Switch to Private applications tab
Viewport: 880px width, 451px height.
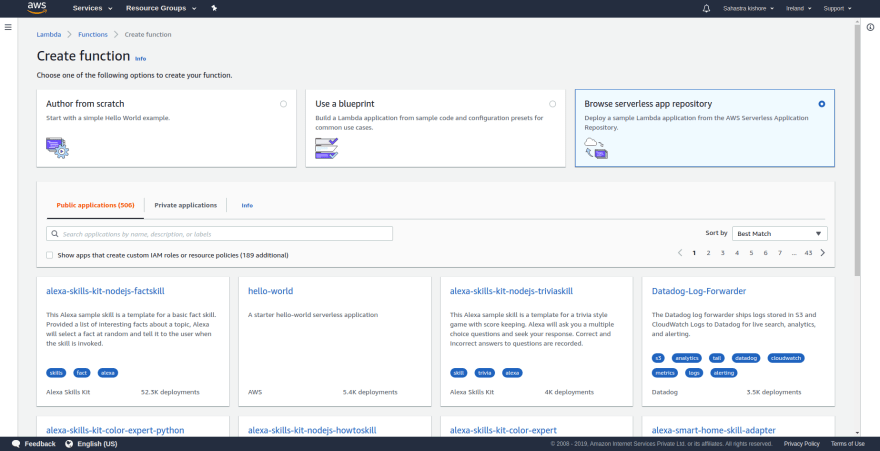(x=186, y=205)
